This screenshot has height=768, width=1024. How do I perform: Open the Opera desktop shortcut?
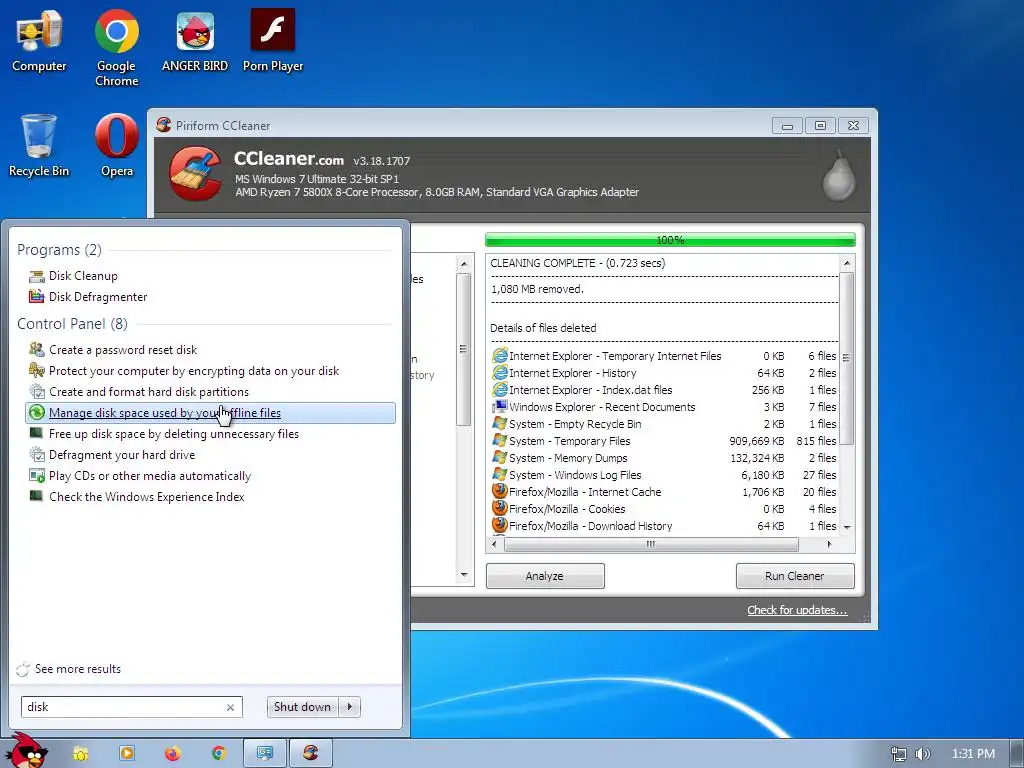pos(116,145)
